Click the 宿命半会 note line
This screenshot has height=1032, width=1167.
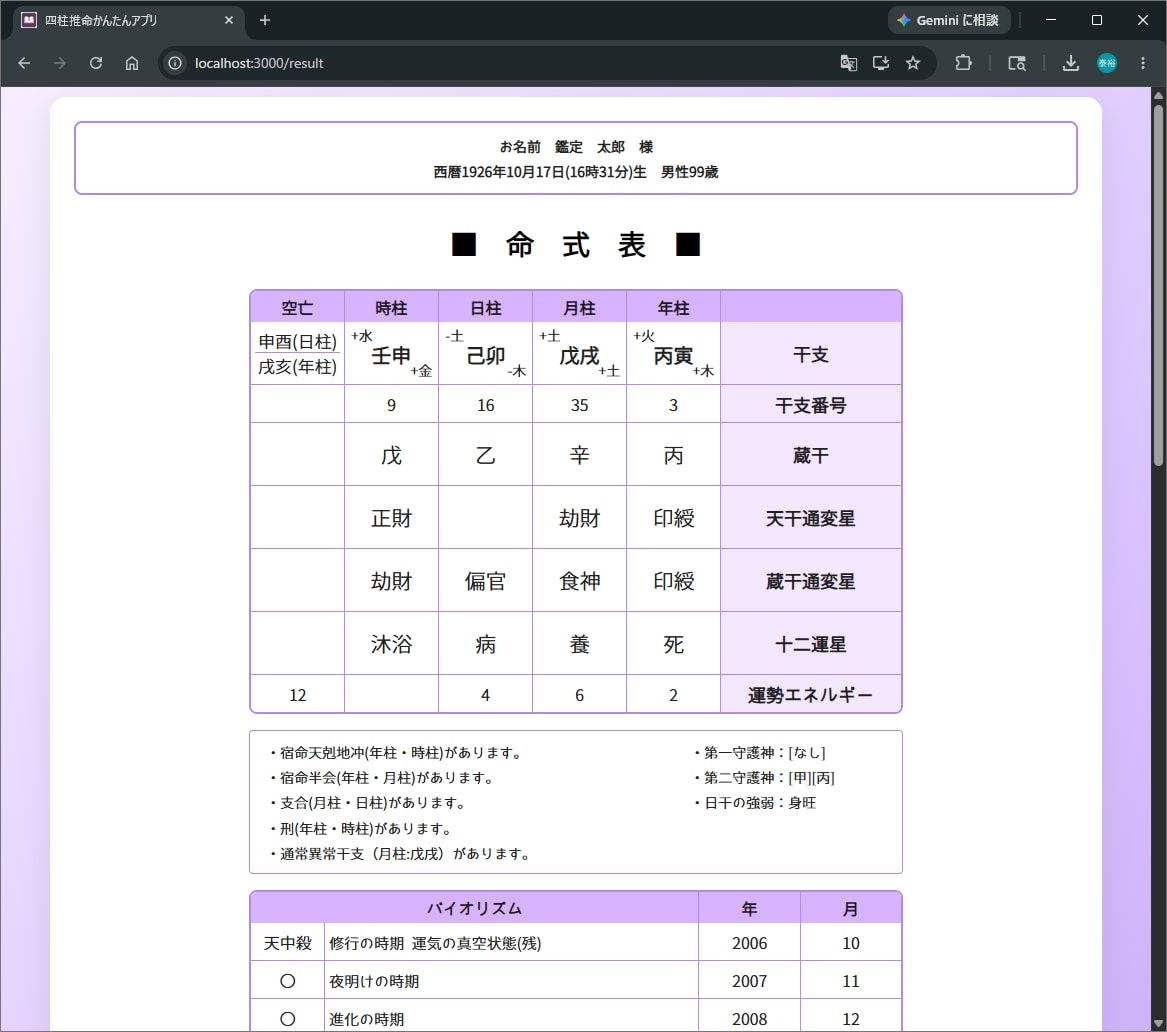(x=382, y=778)
